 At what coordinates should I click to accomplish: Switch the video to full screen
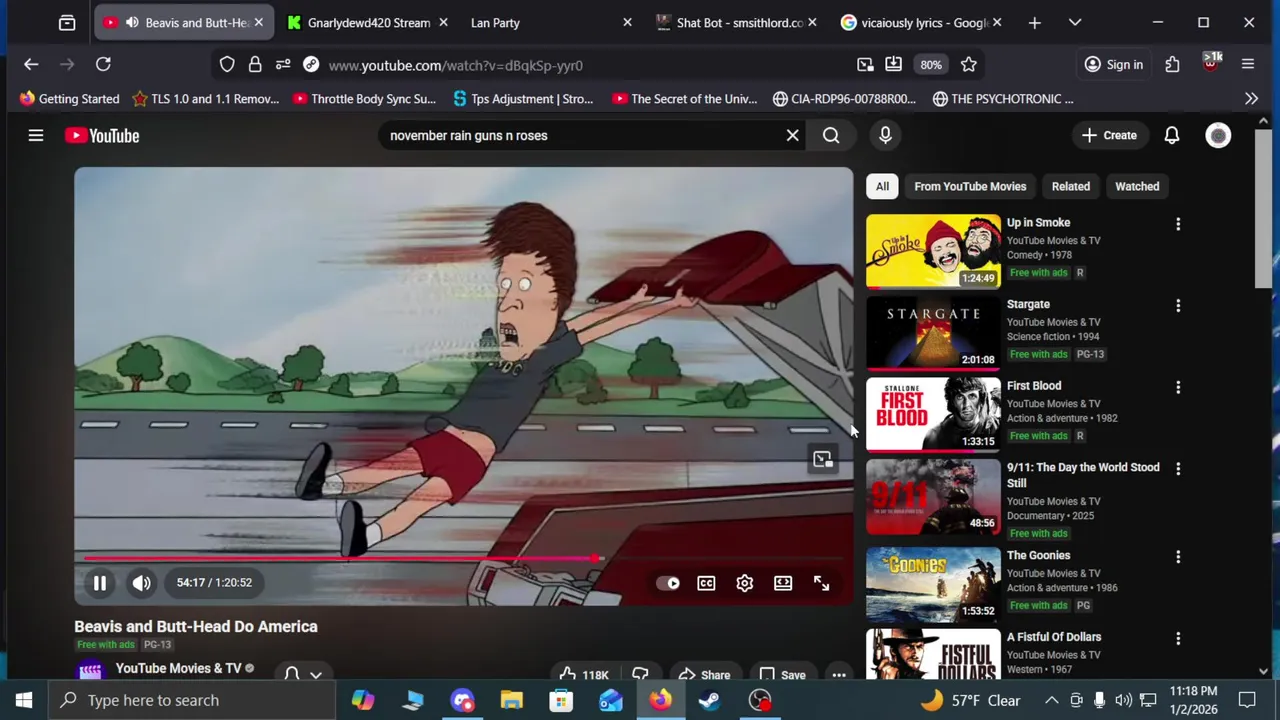821,583
